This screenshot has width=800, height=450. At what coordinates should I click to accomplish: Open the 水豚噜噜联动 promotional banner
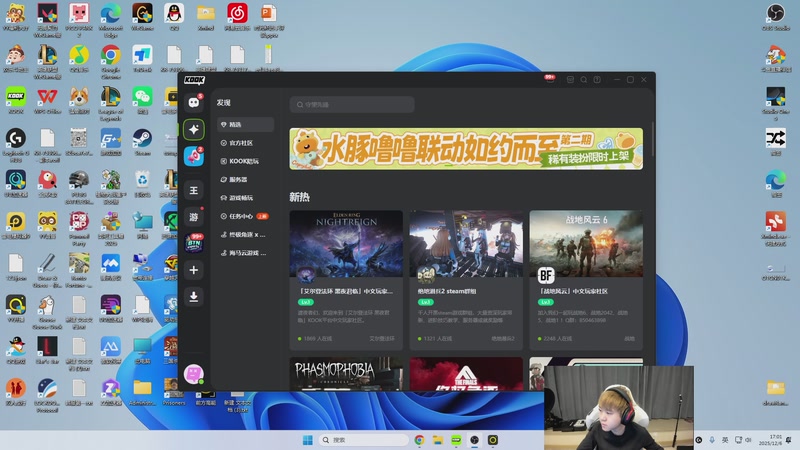tap(466, 148)
